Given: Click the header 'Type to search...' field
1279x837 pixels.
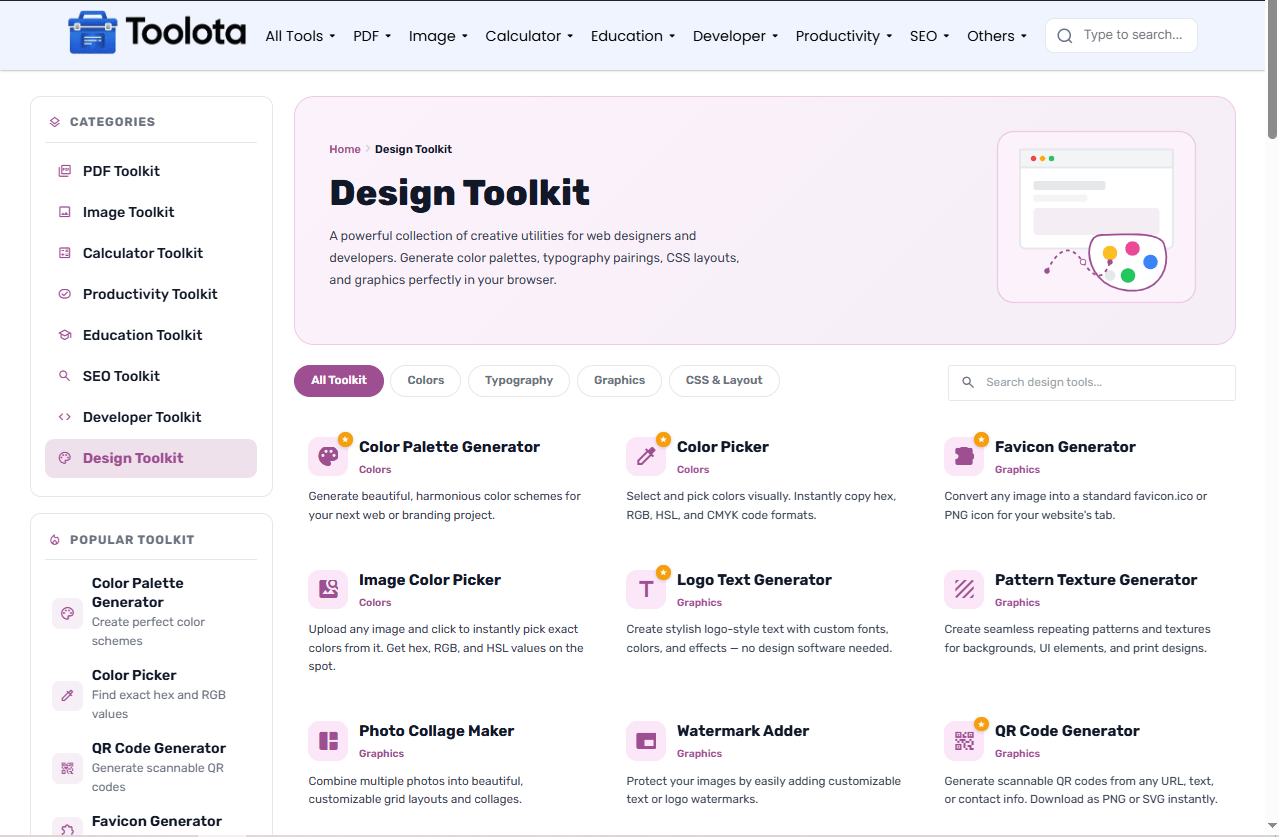Looking at the screenshot, I should tap(1121, 36).
